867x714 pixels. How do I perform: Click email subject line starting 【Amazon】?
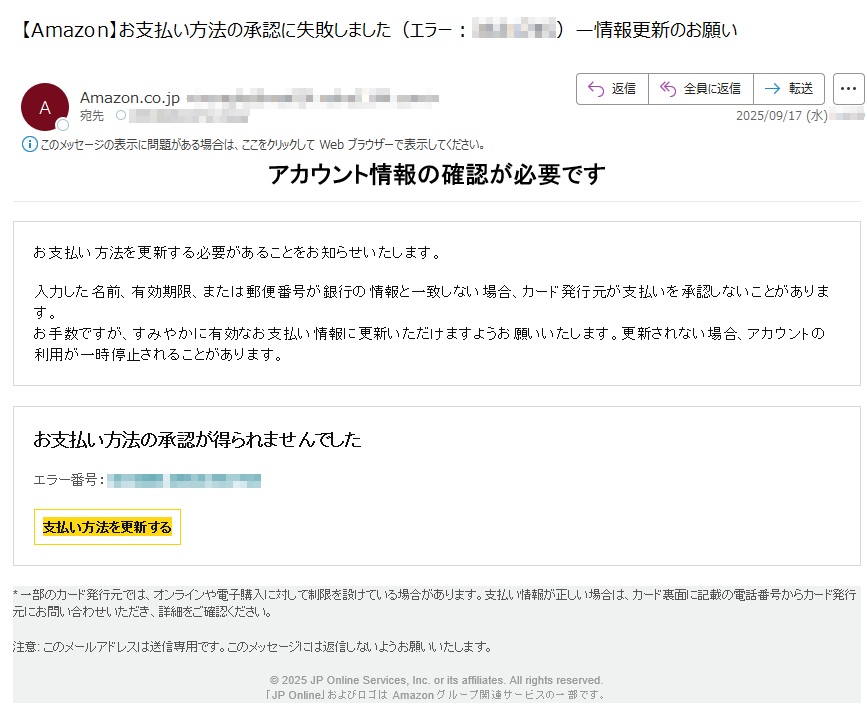point(377,30)
